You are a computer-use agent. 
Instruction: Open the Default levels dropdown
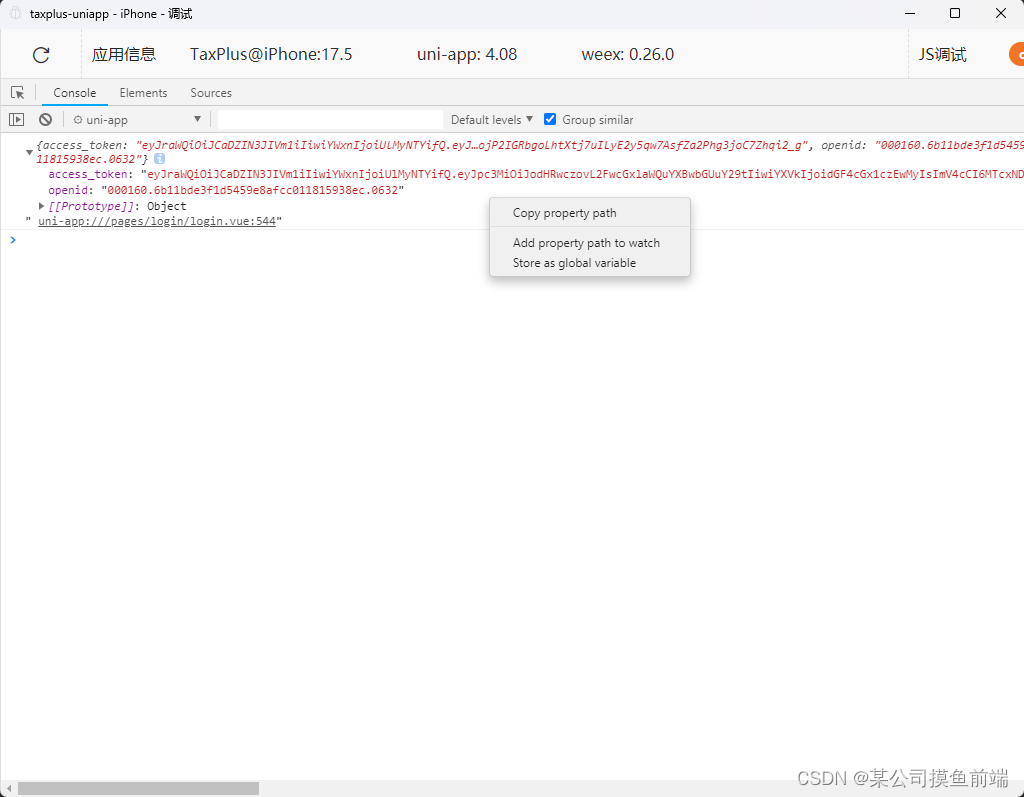[490, 118]
